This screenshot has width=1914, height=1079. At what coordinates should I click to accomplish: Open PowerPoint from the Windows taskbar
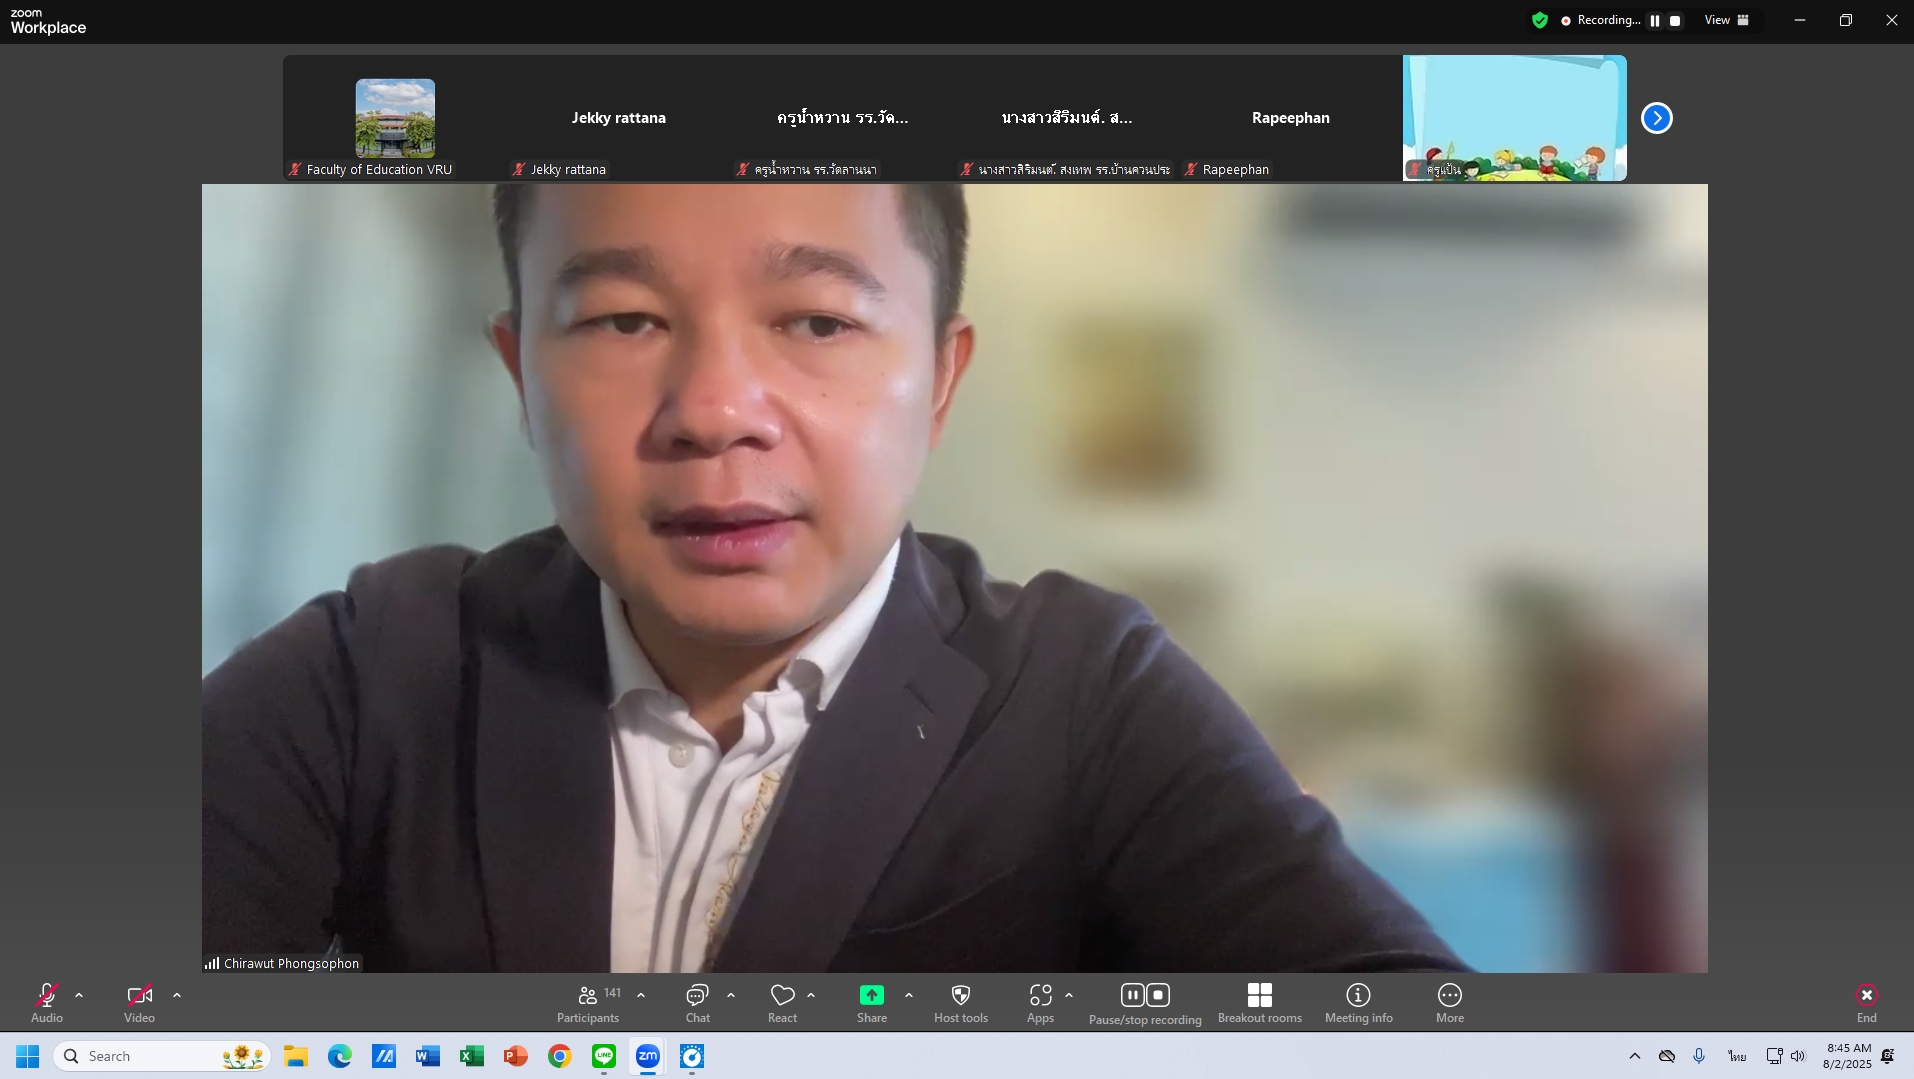click(516, 1057)
